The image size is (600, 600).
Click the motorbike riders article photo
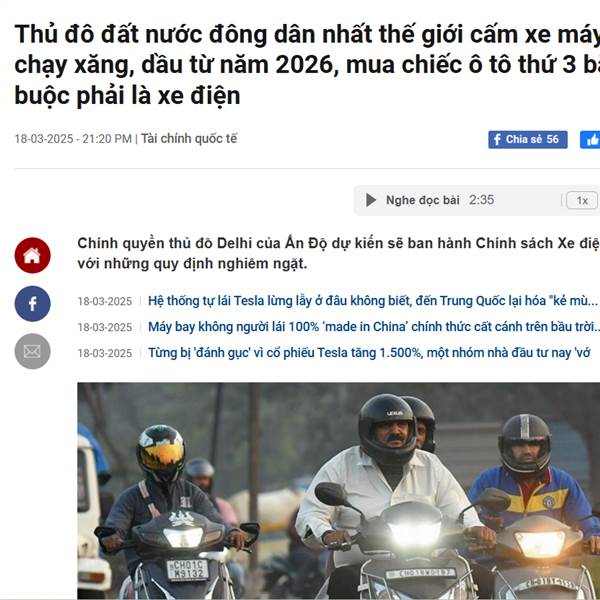click(x=339, y=491)
